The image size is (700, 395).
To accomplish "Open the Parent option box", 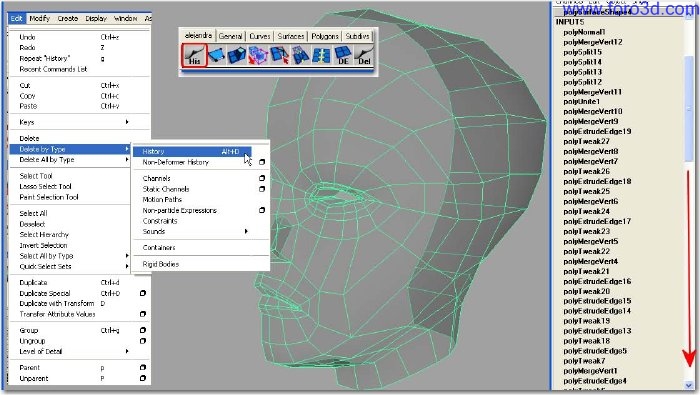I will (143, 367).
